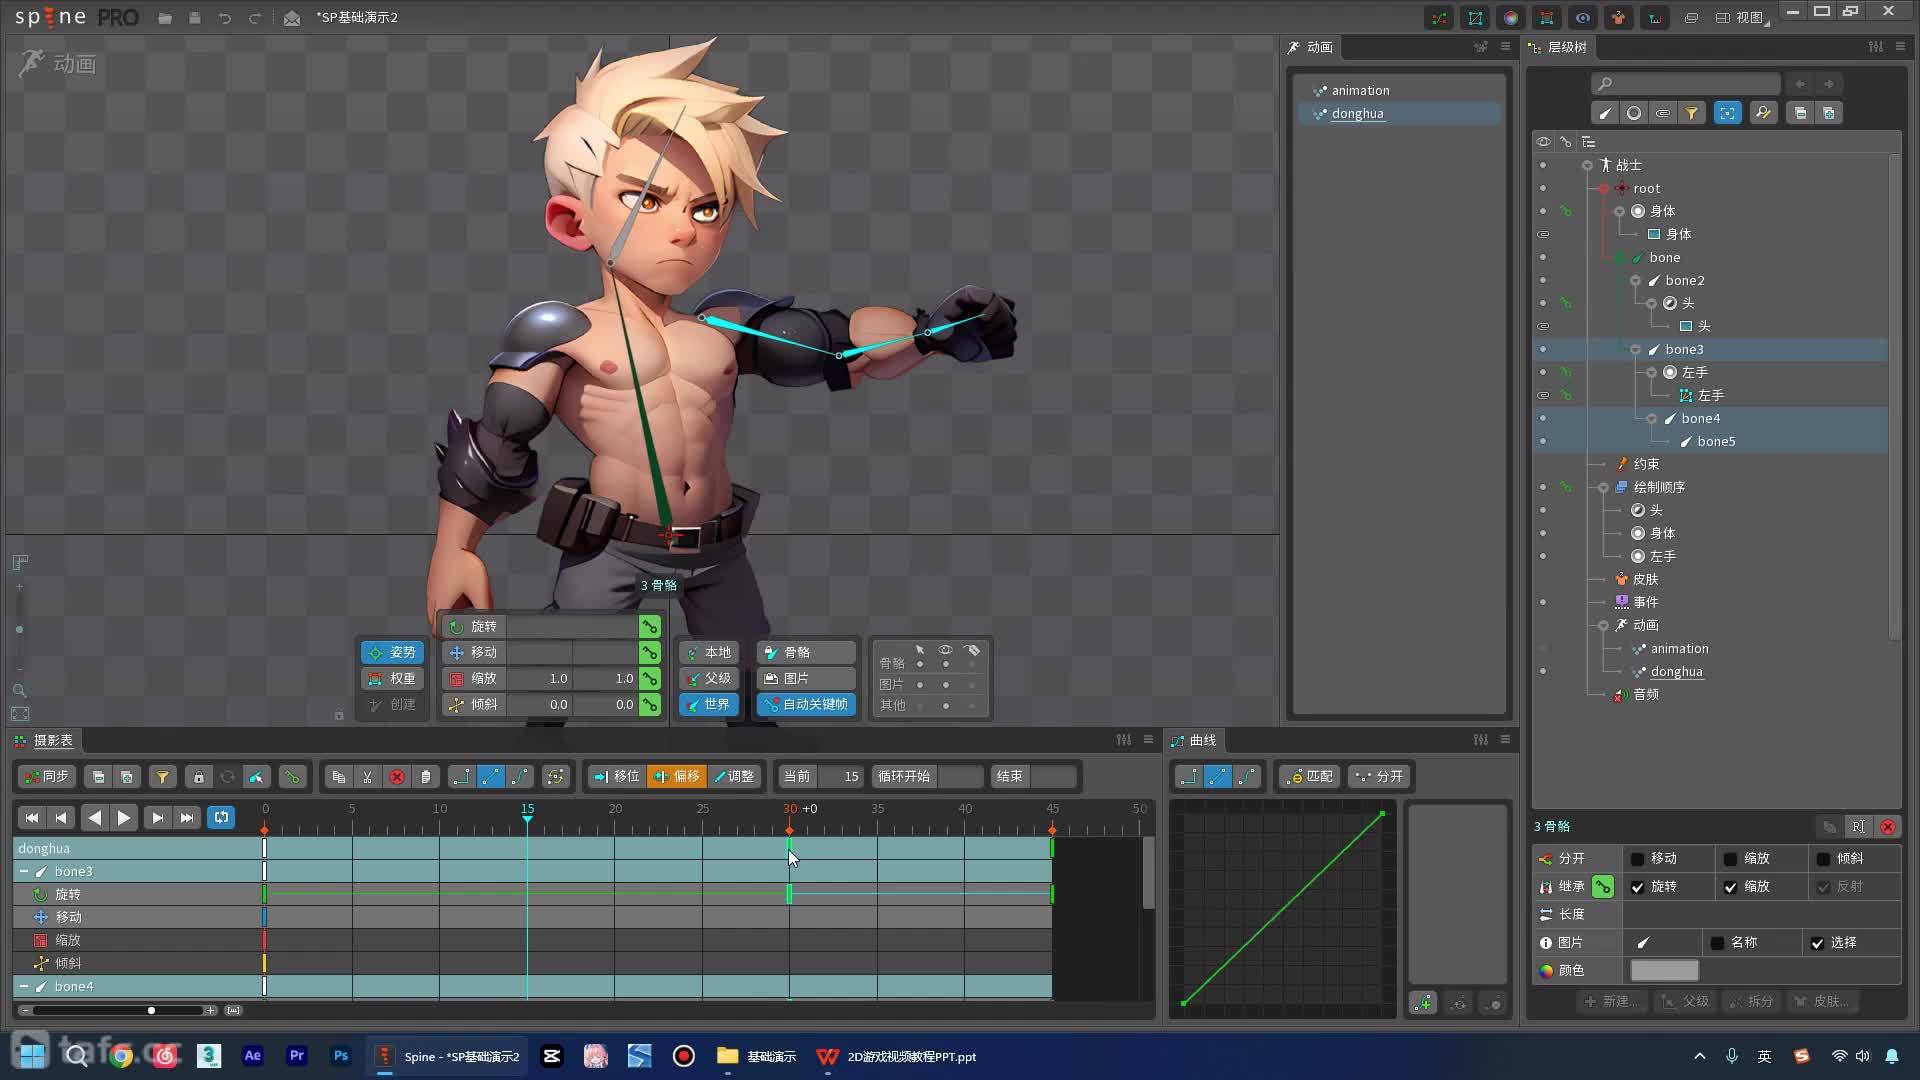This screenshot has height=1080, width=1920.
Task: Click the 循环开始 loop start field
Action: (961, 776)
